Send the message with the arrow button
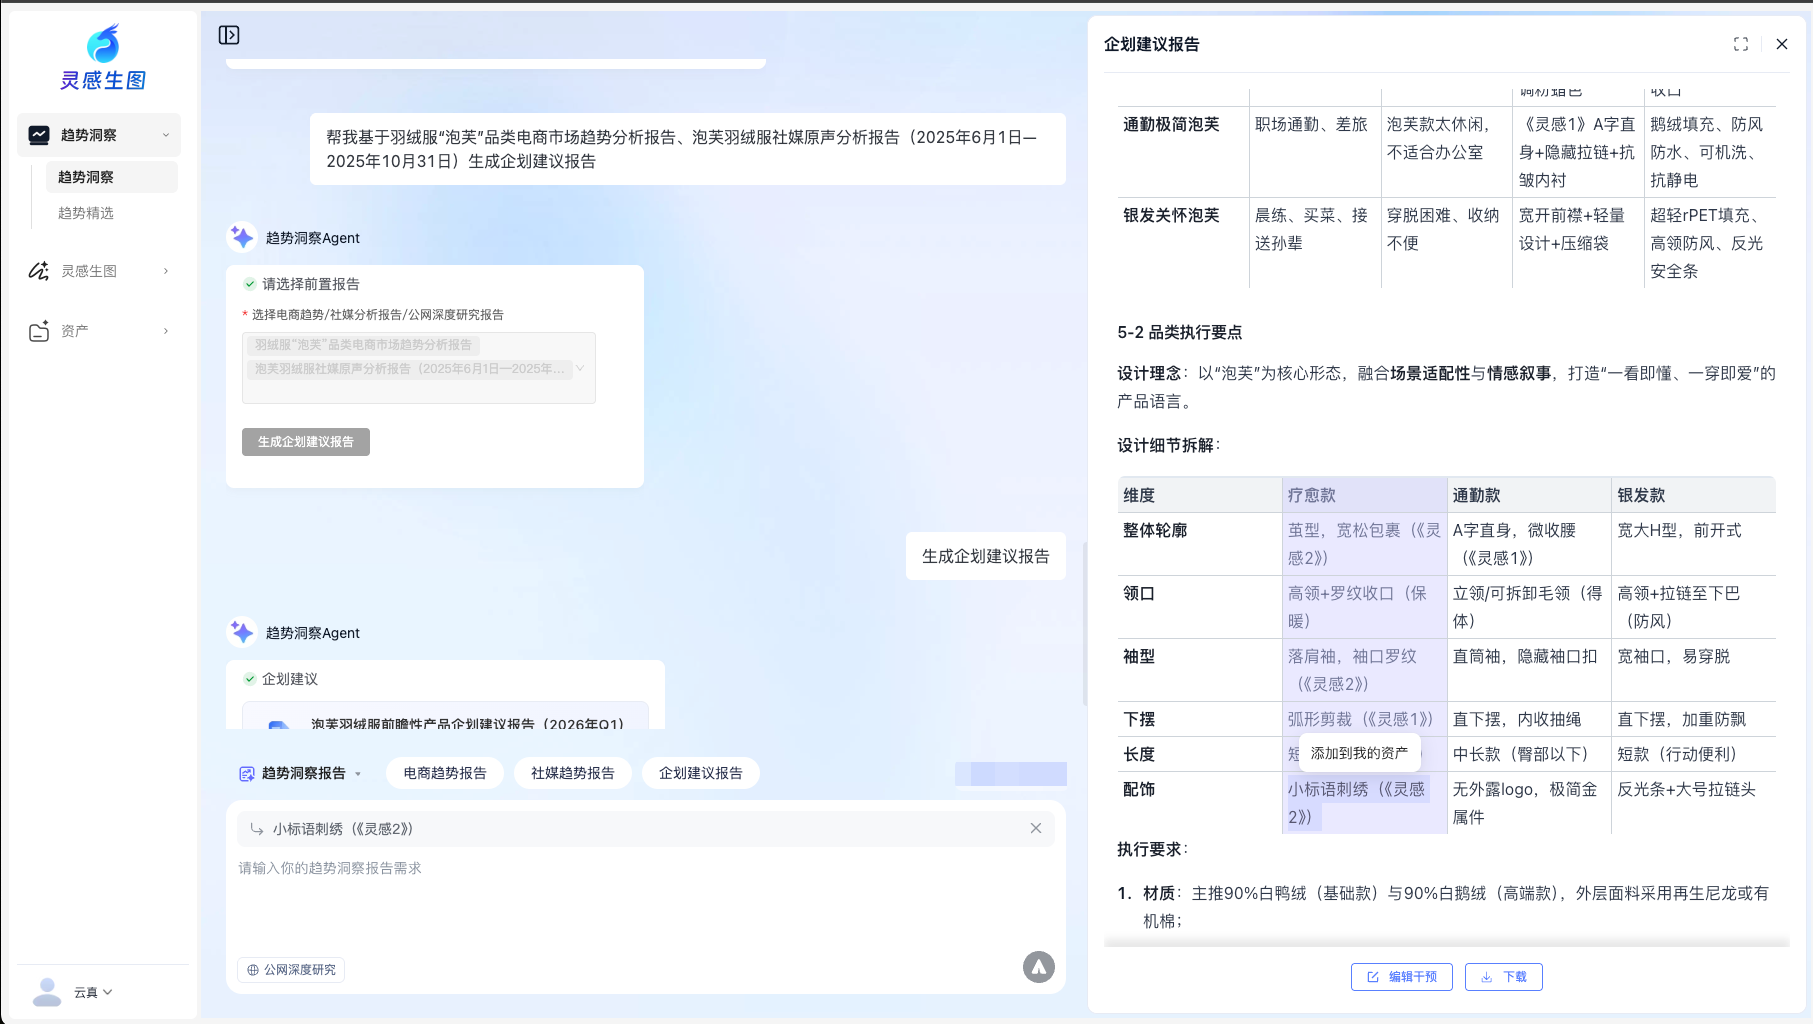The height and width of the screenshot is (1024, 1813). [1039, 967]
